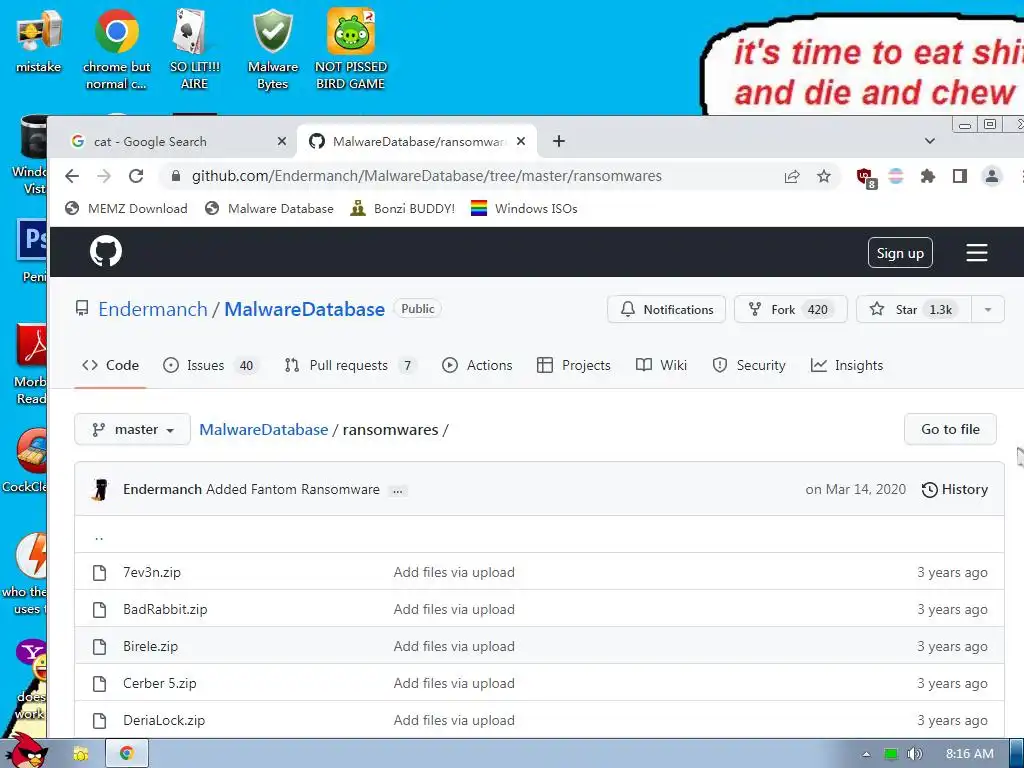Open the Projects tab
The height and width of the screenshot is (768, 1024).
[x=573, y=365]
